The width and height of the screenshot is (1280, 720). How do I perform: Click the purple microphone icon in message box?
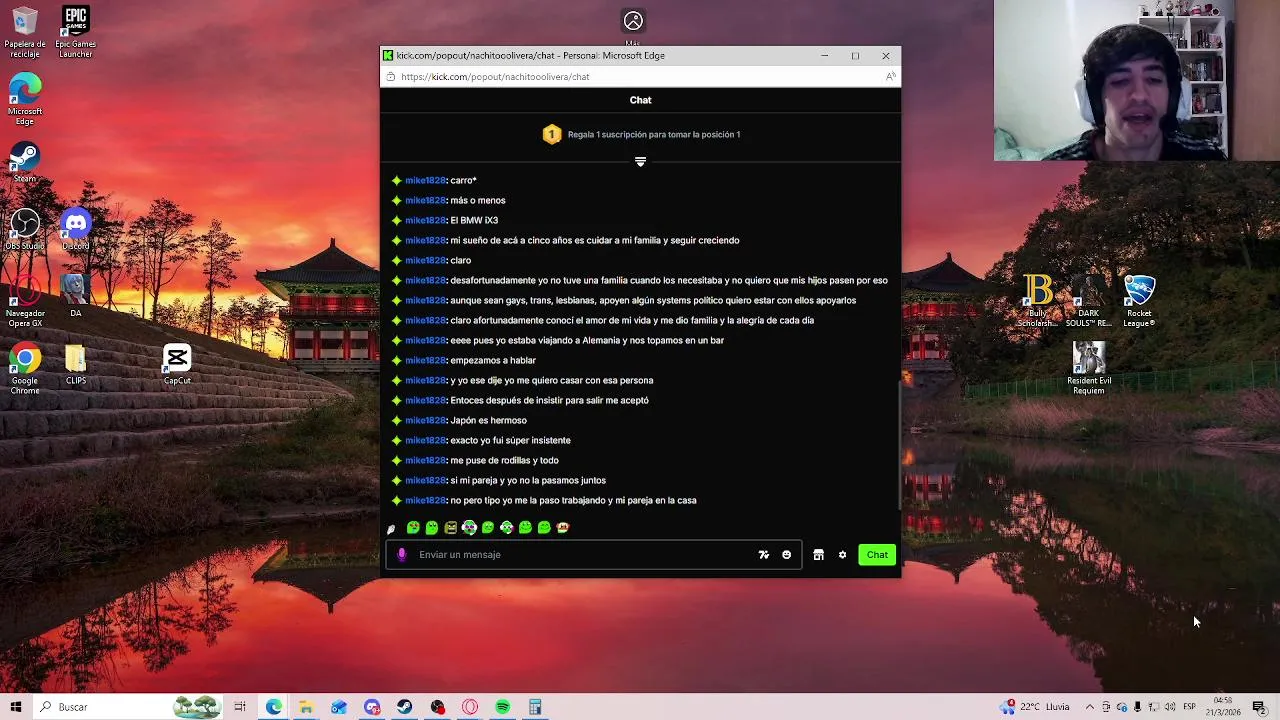point(402,555)
